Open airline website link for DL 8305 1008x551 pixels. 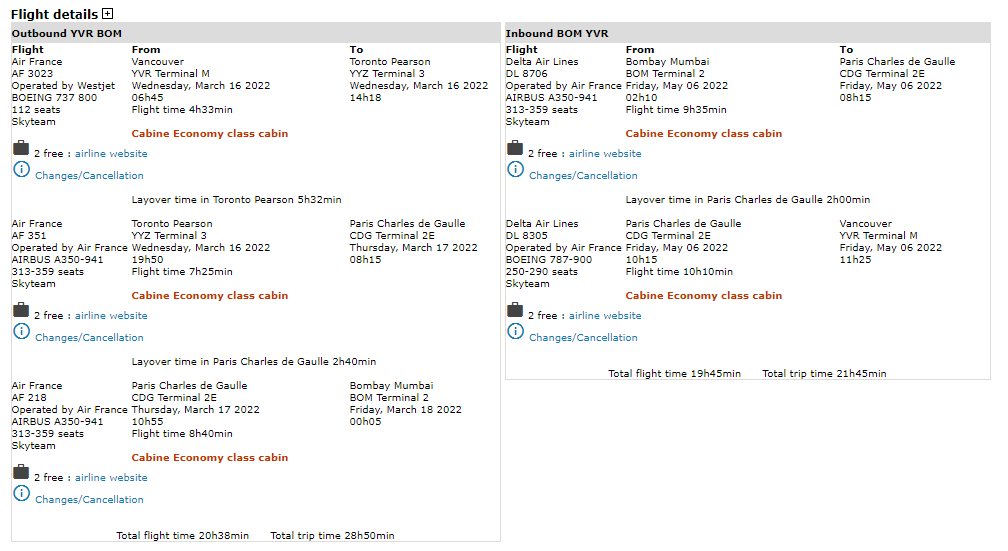[605, 316]
